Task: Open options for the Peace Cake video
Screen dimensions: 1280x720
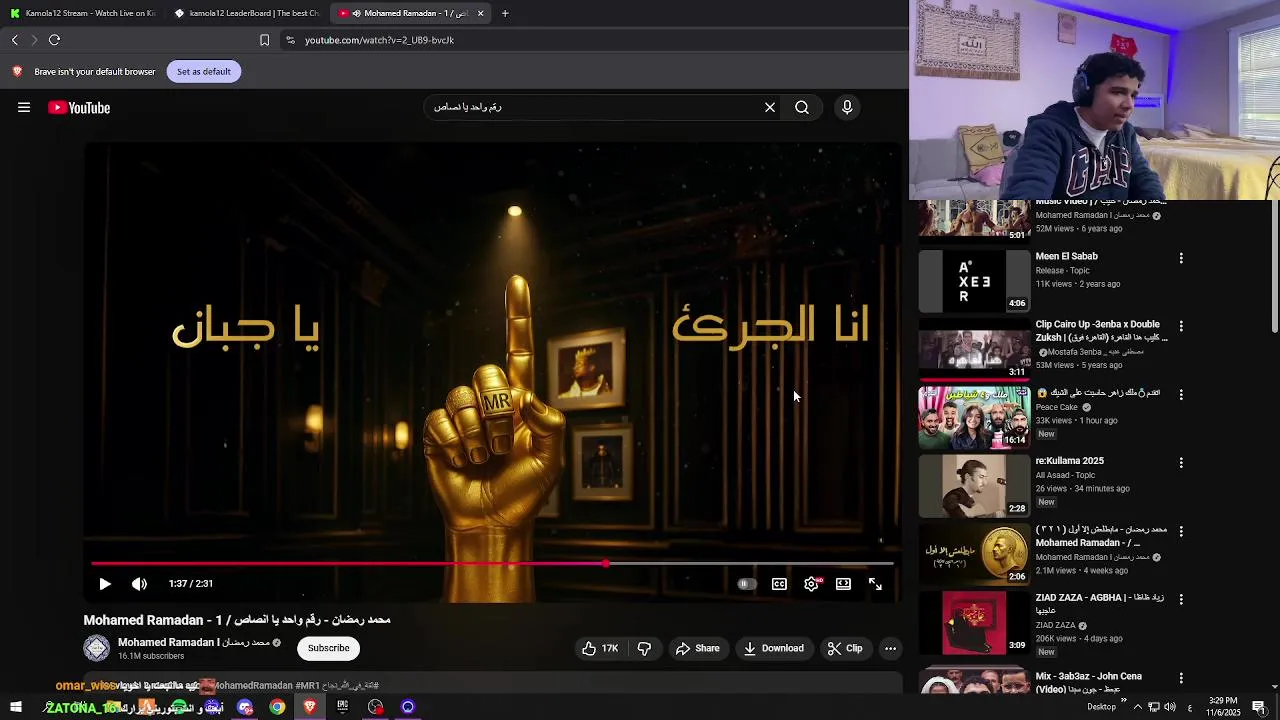Action: point(1181,394)
